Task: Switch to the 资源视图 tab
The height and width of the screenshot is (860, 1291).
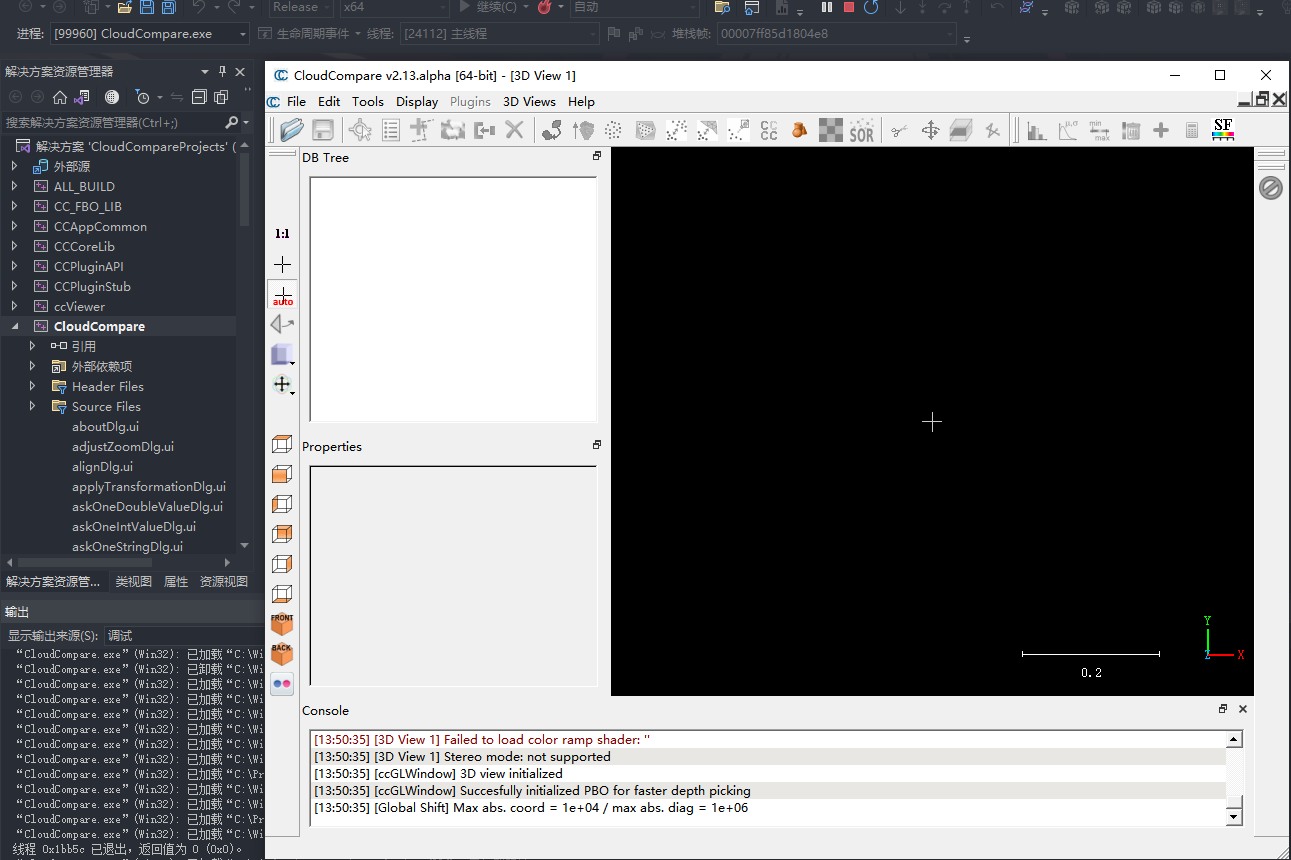Action: [224, 581]
